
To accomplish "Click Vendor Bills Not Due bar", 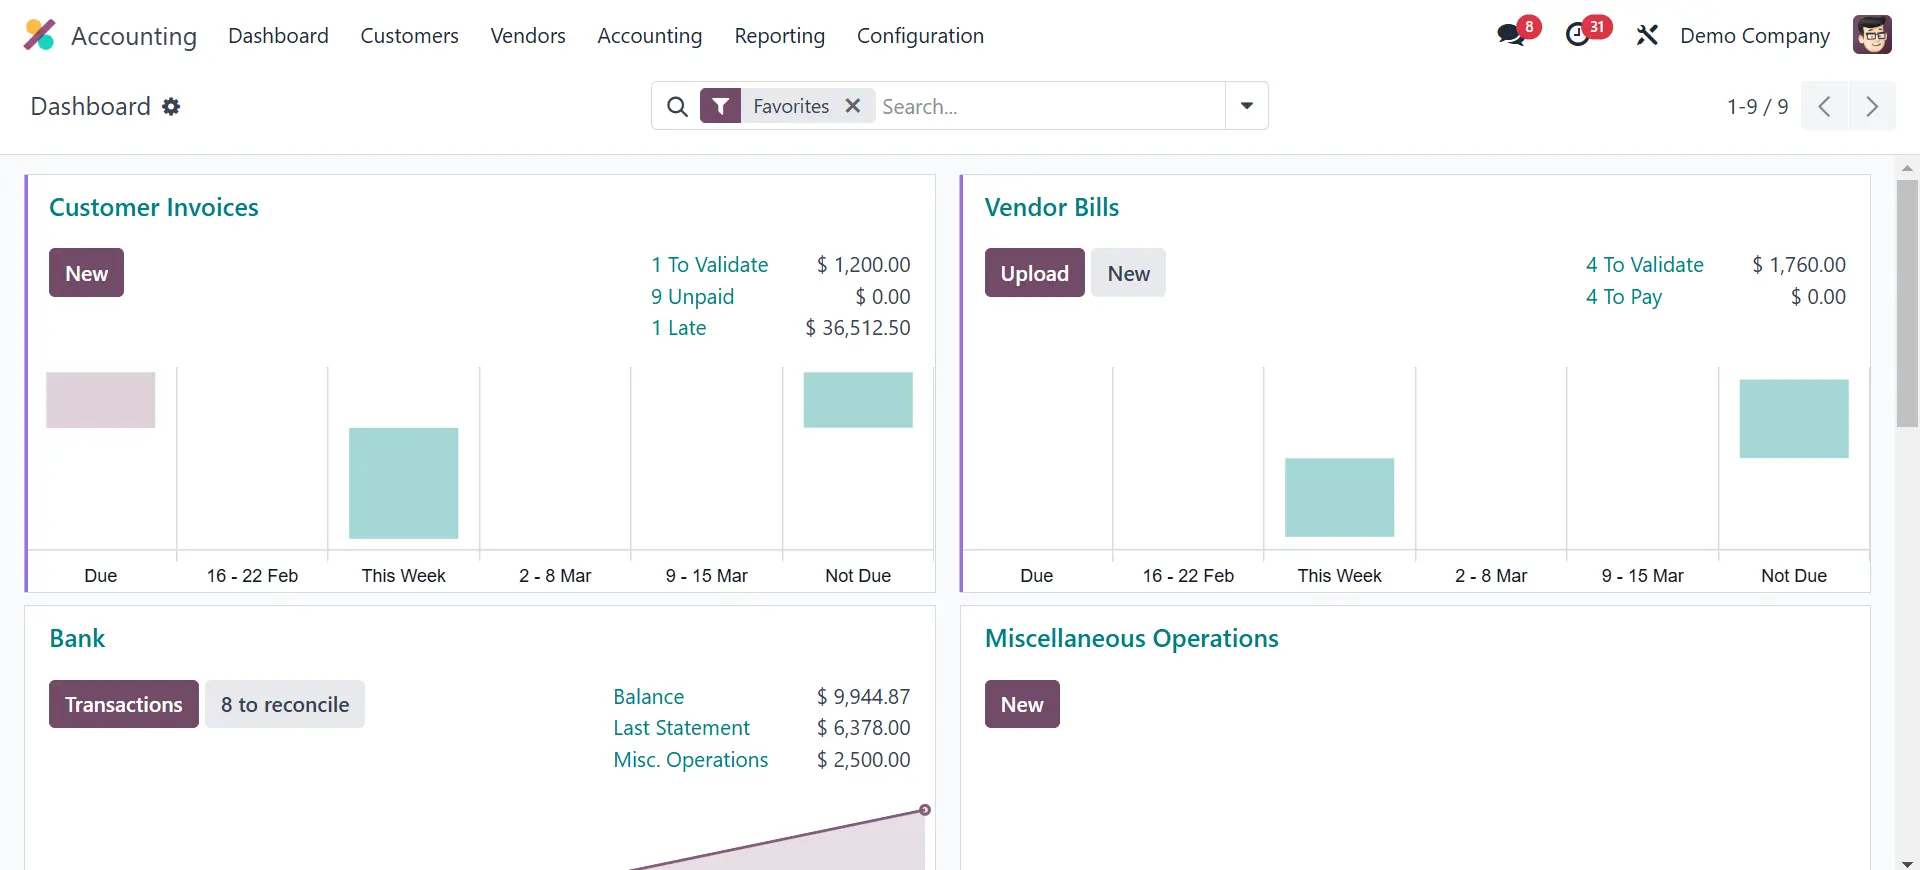I will (x=1794, y=419).
